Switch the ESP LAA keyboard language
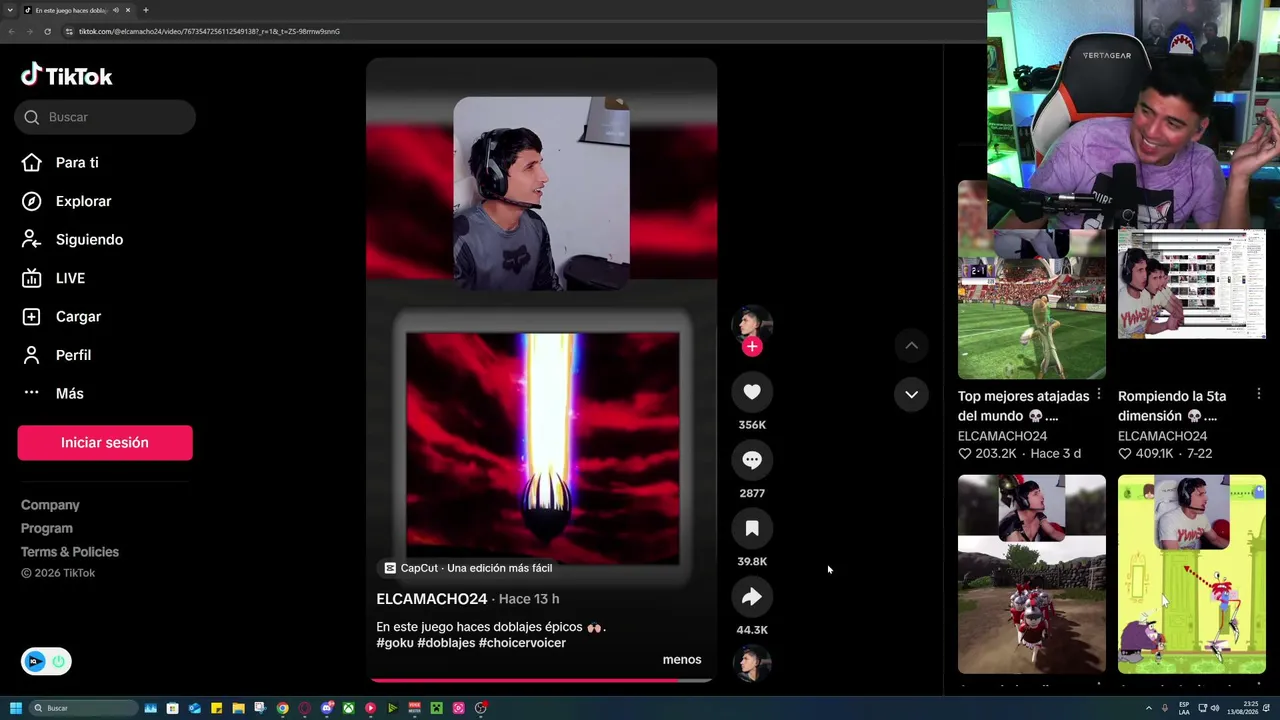The image size is (1280, 720). 1184,708
